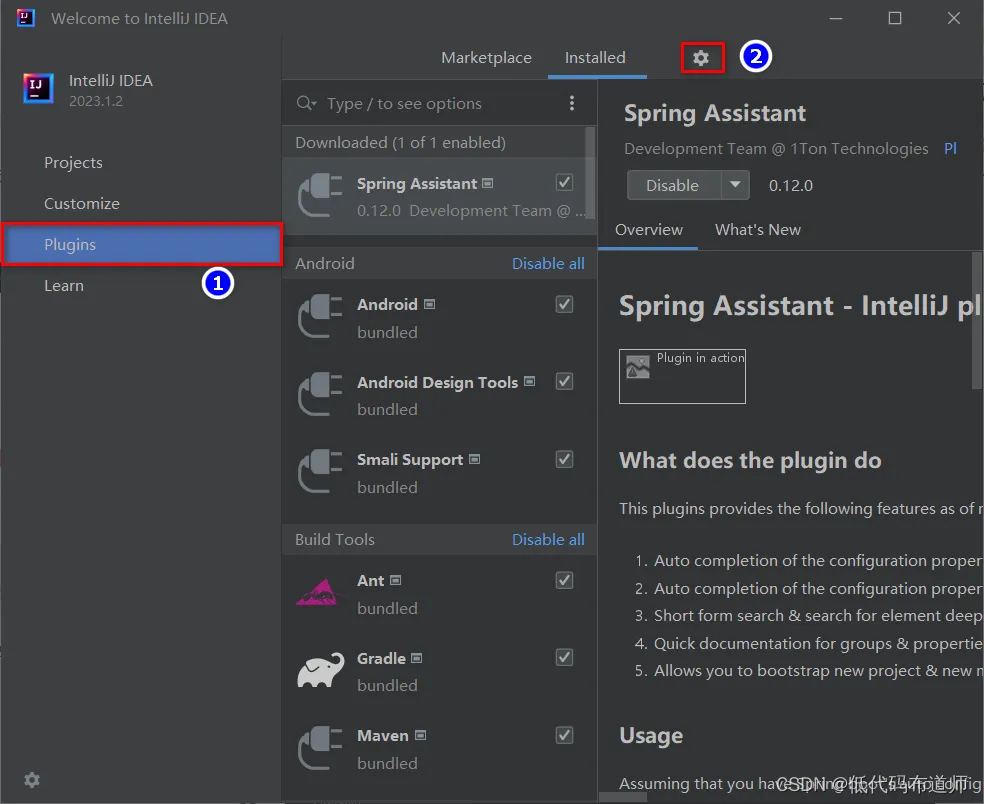This screenshot has height=804, width=984.
Task: Select the What's New tab
Action: click(757, 230)
